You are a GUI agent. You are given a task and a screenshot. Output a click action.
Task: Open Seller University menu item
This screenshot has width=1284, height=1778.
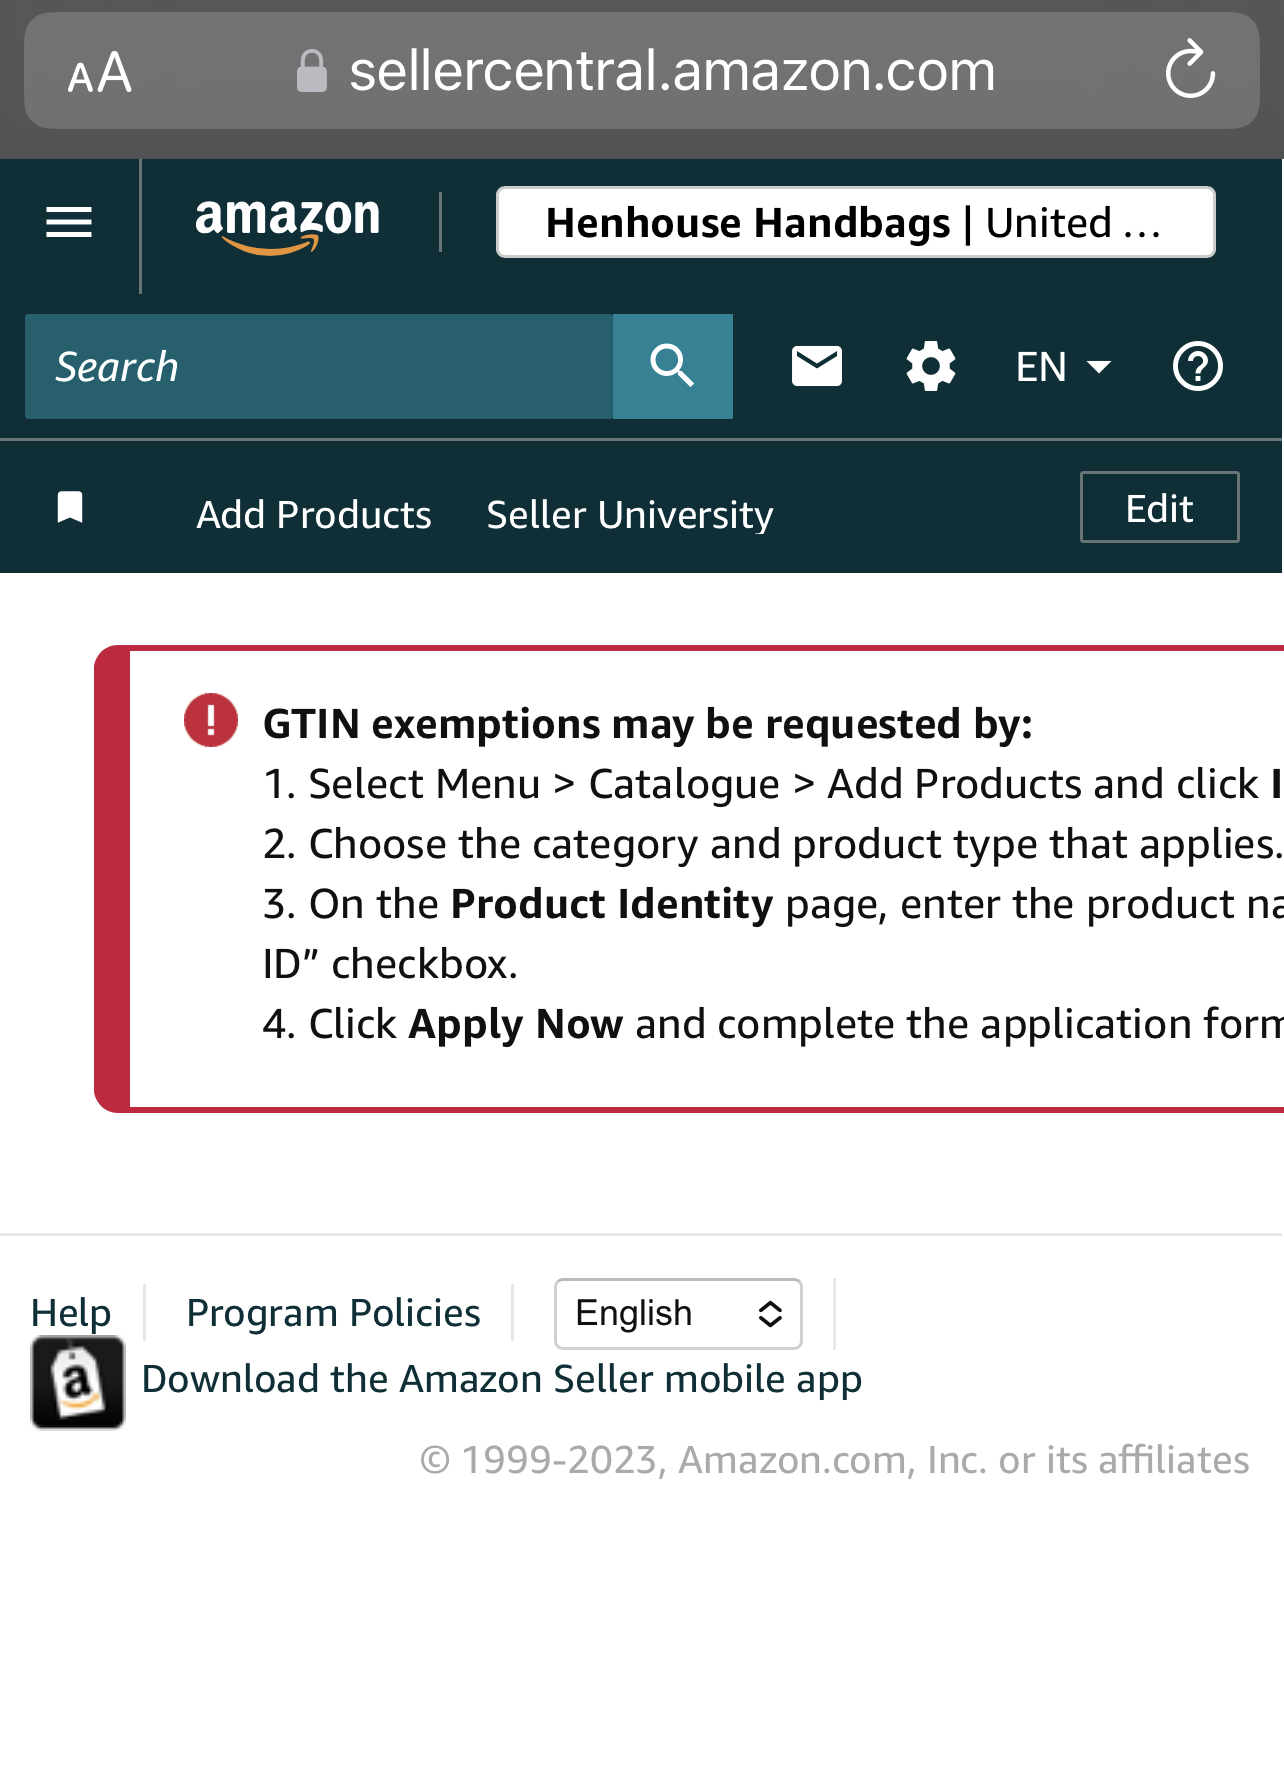click(x=630, y=514)
